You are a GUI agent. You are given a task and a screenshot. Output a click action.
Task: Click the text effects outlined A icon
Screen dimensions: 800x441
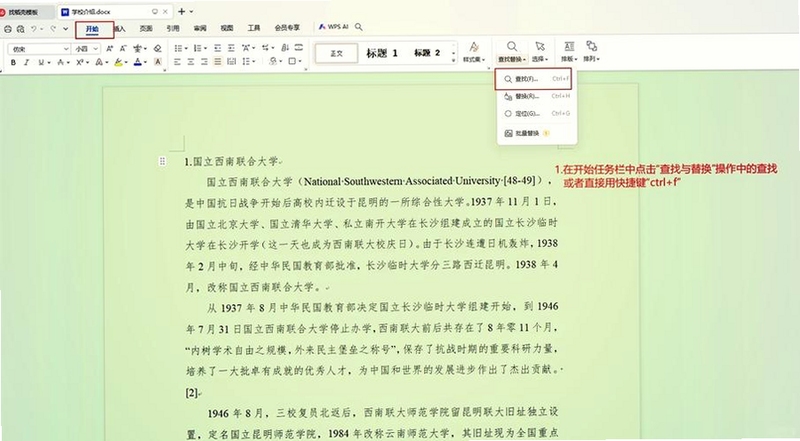pyautogui.click(x=99, y=62)
